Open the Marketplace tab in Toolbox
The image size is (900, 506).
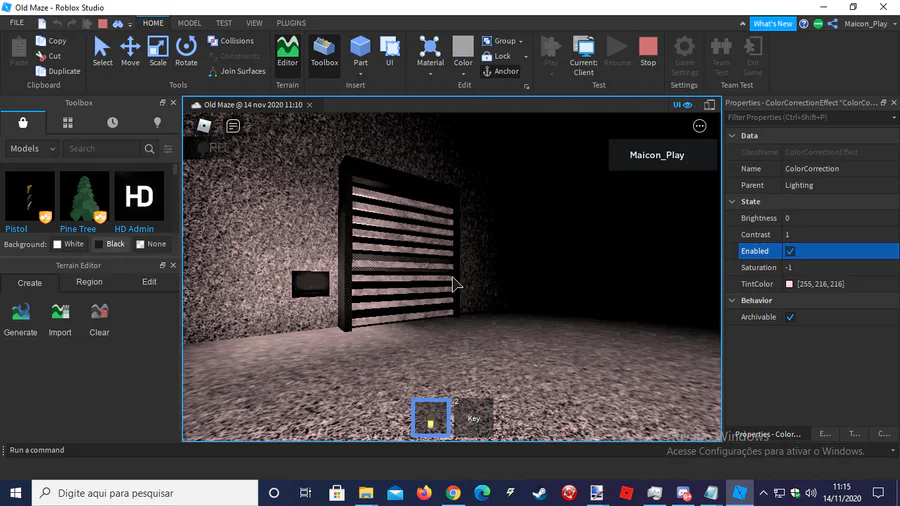click(23, 123)
